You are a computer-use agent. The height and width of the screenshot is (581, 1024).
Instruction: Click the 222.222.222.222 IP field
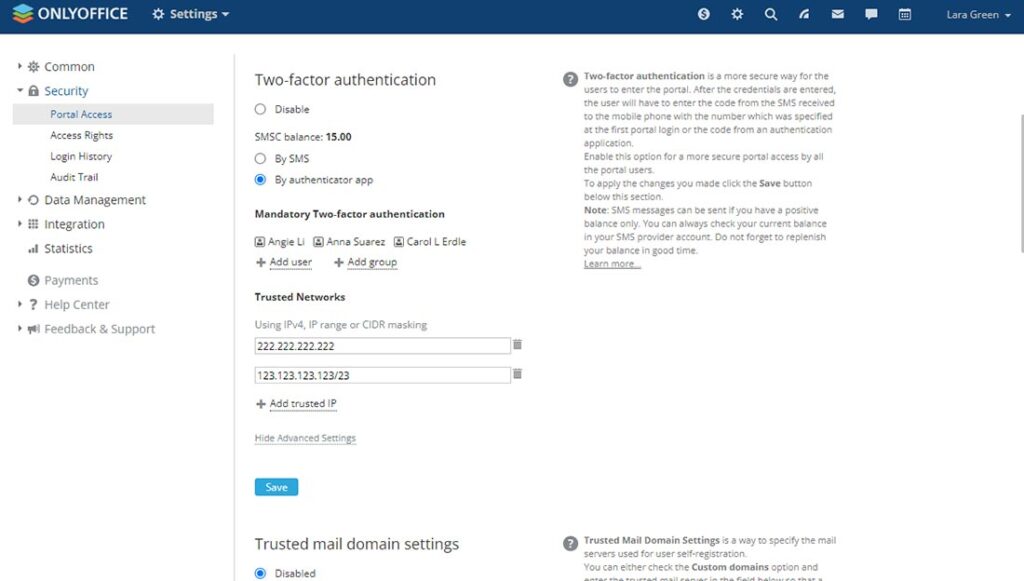tap(382, 346)
